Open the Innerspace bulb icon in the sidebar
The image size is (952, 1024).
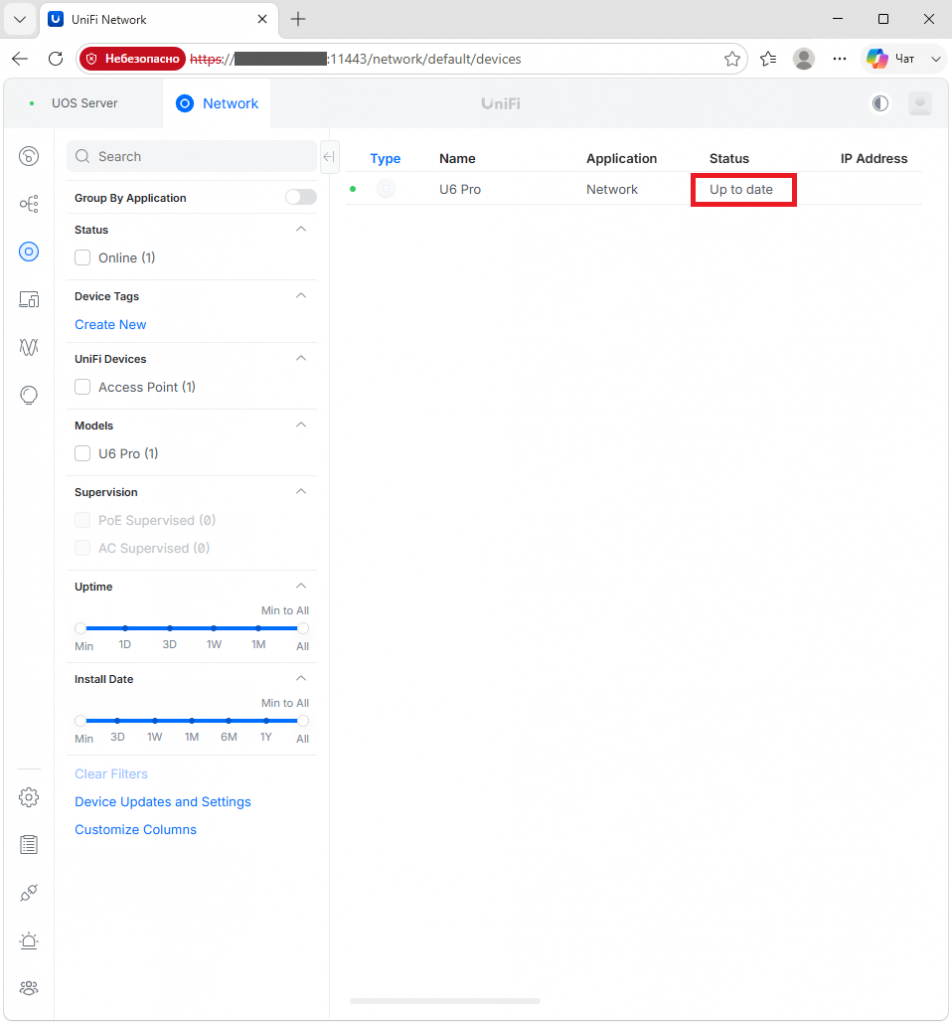coord(29,395)
